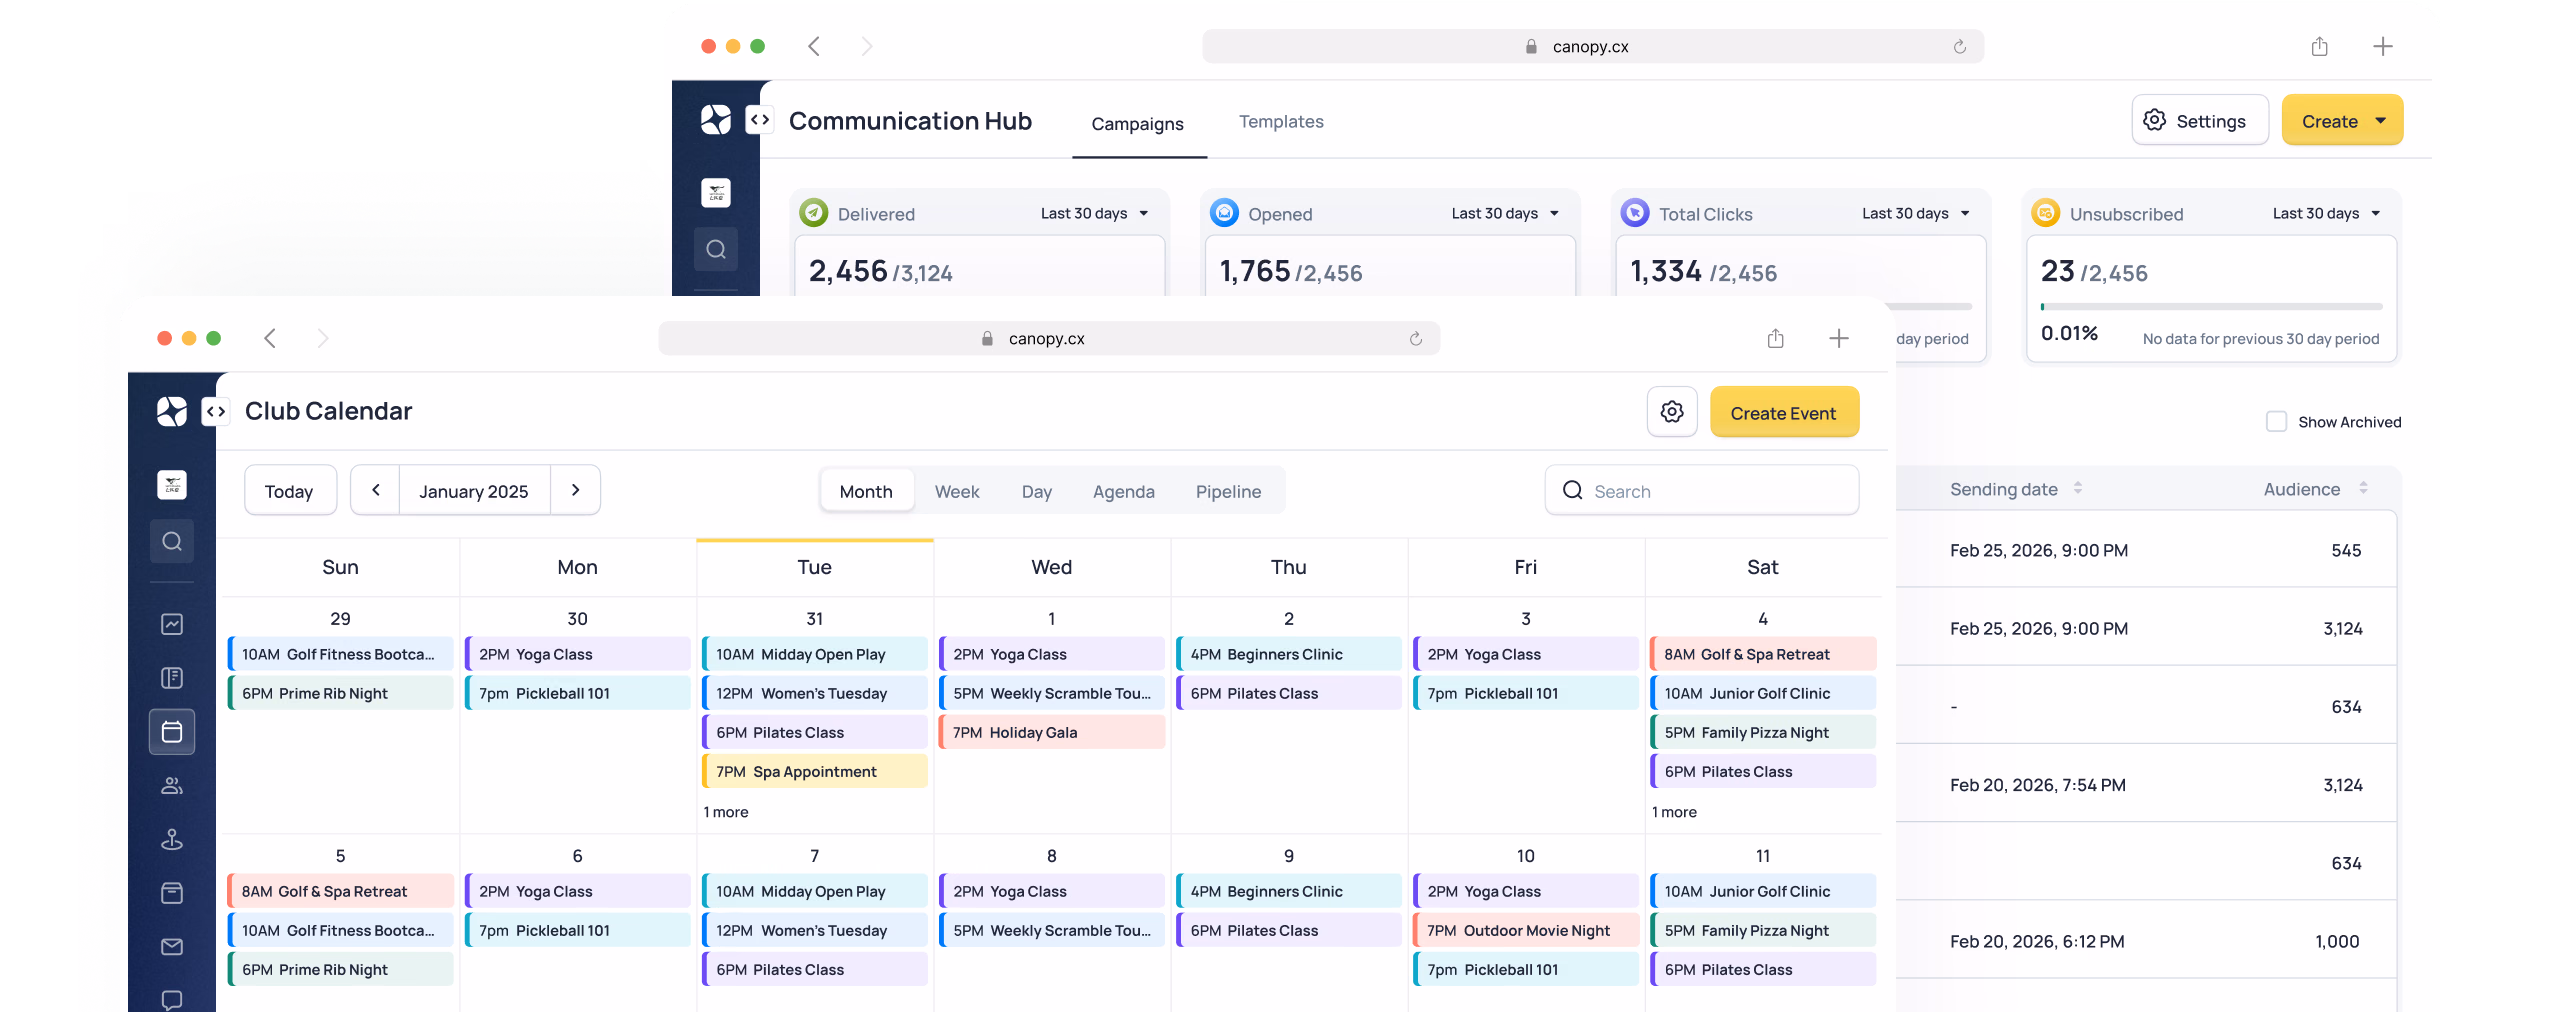Open 8AM Golf & Spa Retreat on Saturday 4

[1763, 654]
